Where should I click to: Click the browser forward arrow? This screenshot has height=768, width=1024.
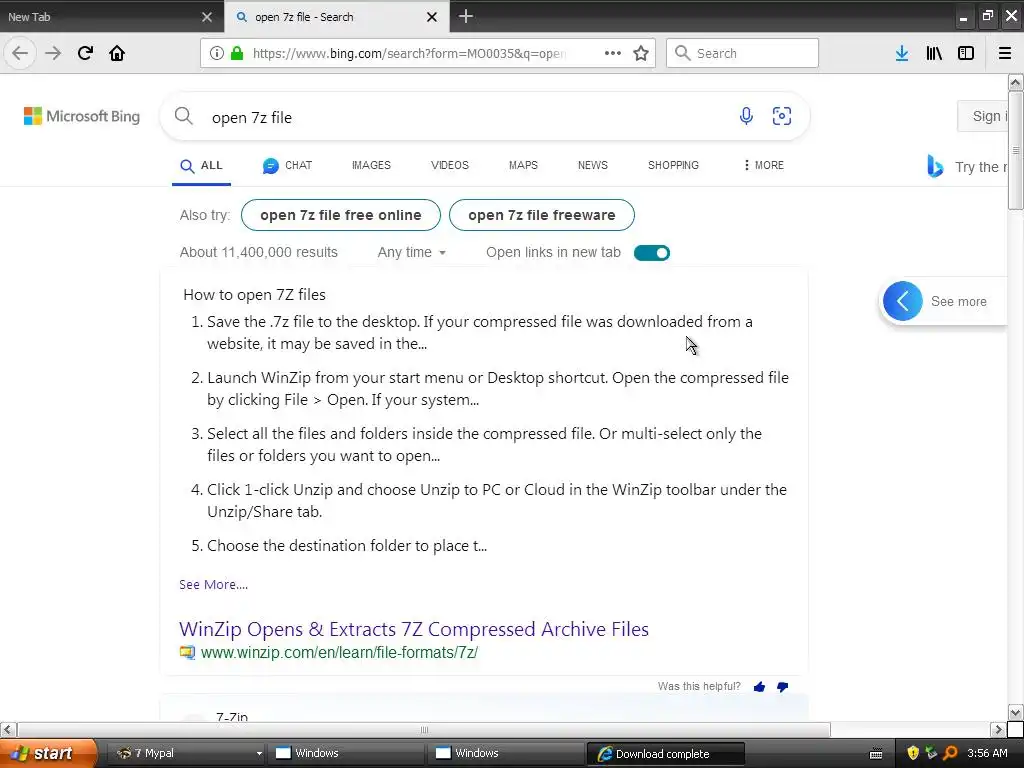point(53,53)
